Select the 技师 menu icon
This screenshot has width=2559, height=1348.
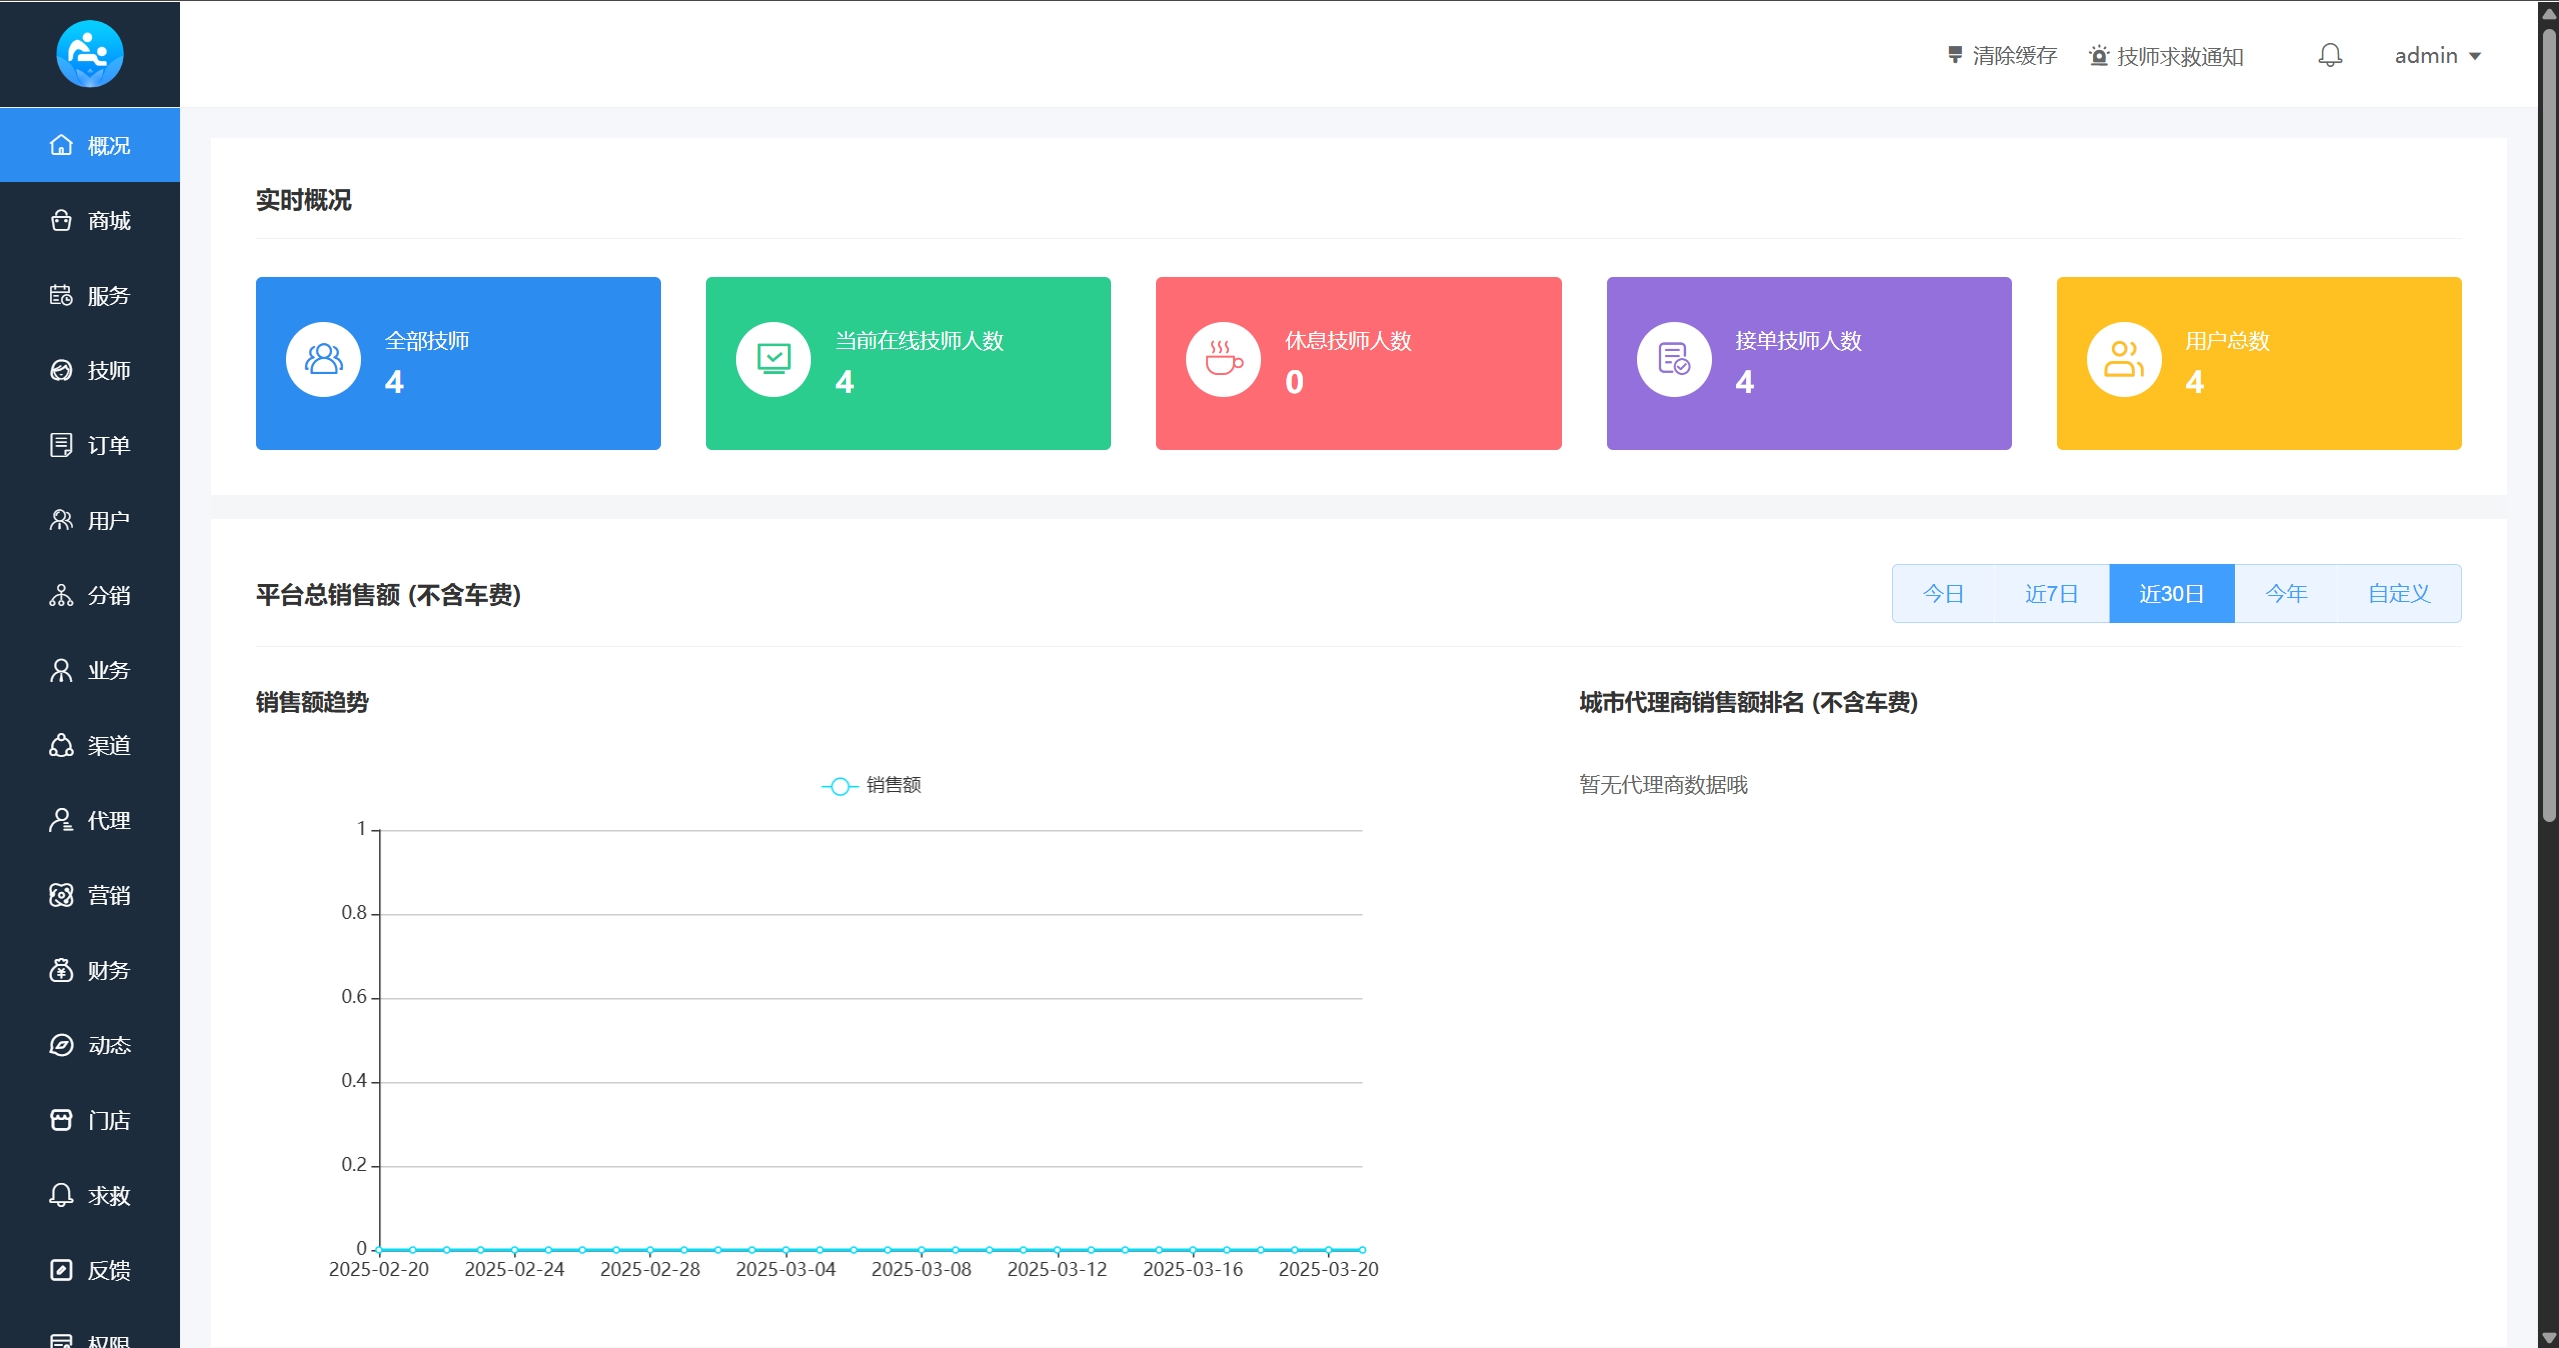[60, 370]
